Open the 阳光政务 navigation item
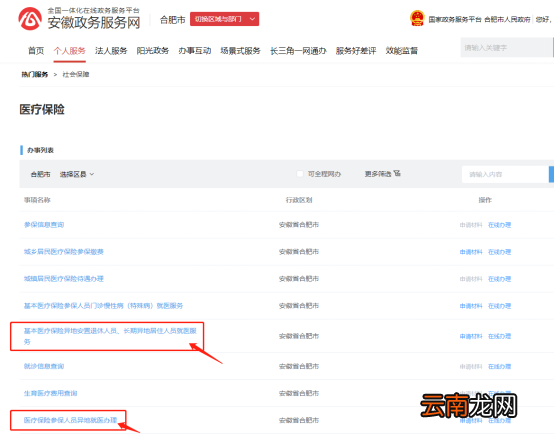This screenshot has width=554, height=434. pyautogui.click(x=153, y=51)
